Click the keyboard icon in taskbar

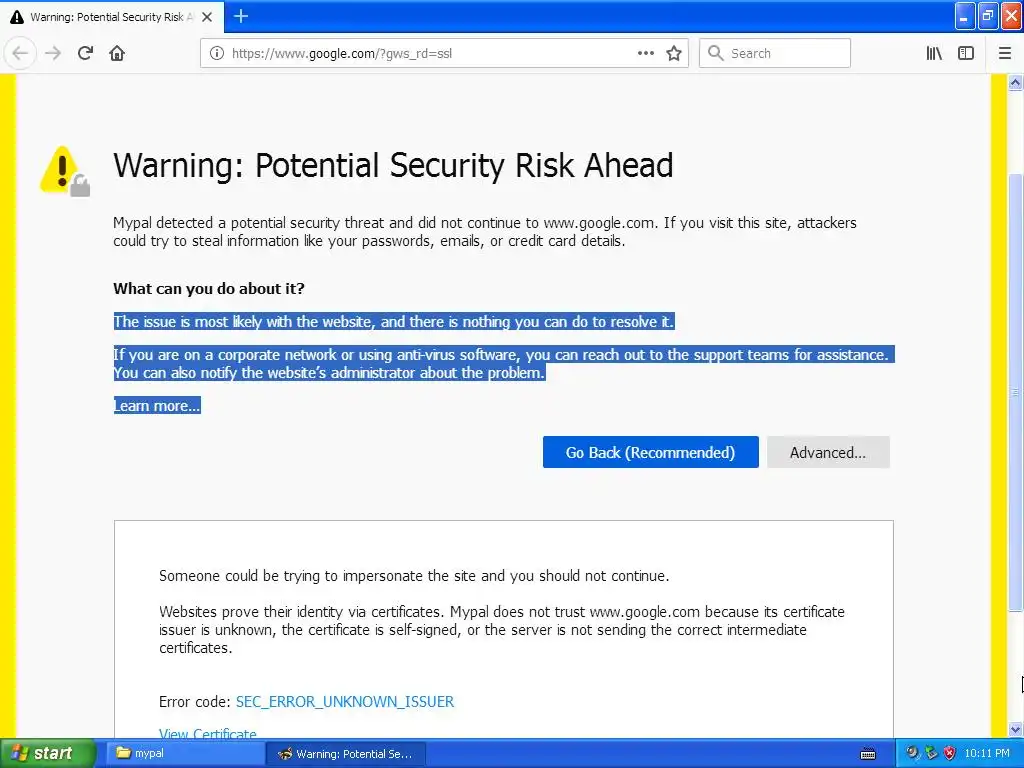click(x=868, y=754)
